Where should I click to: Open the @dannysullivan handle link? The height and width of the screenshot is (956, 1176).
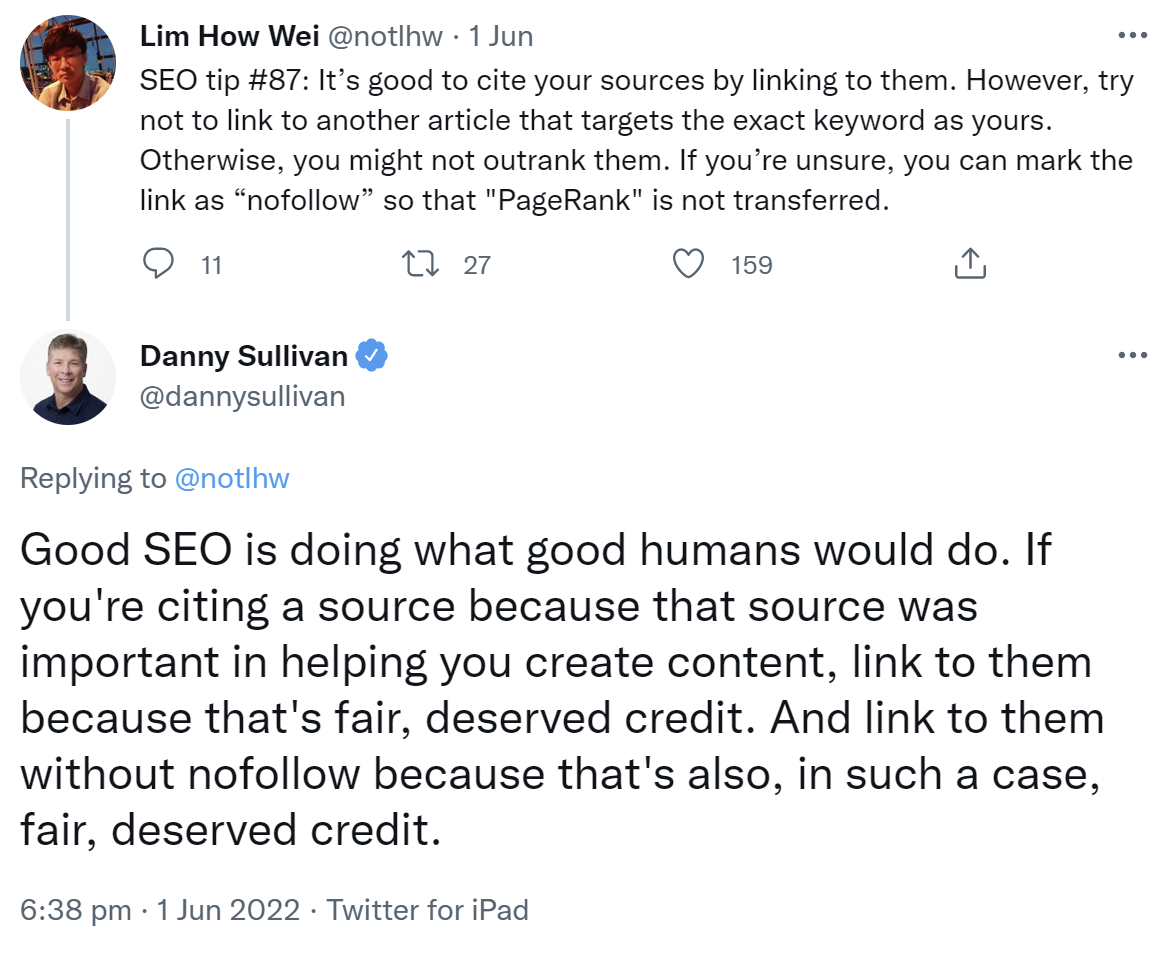(242, 396)
